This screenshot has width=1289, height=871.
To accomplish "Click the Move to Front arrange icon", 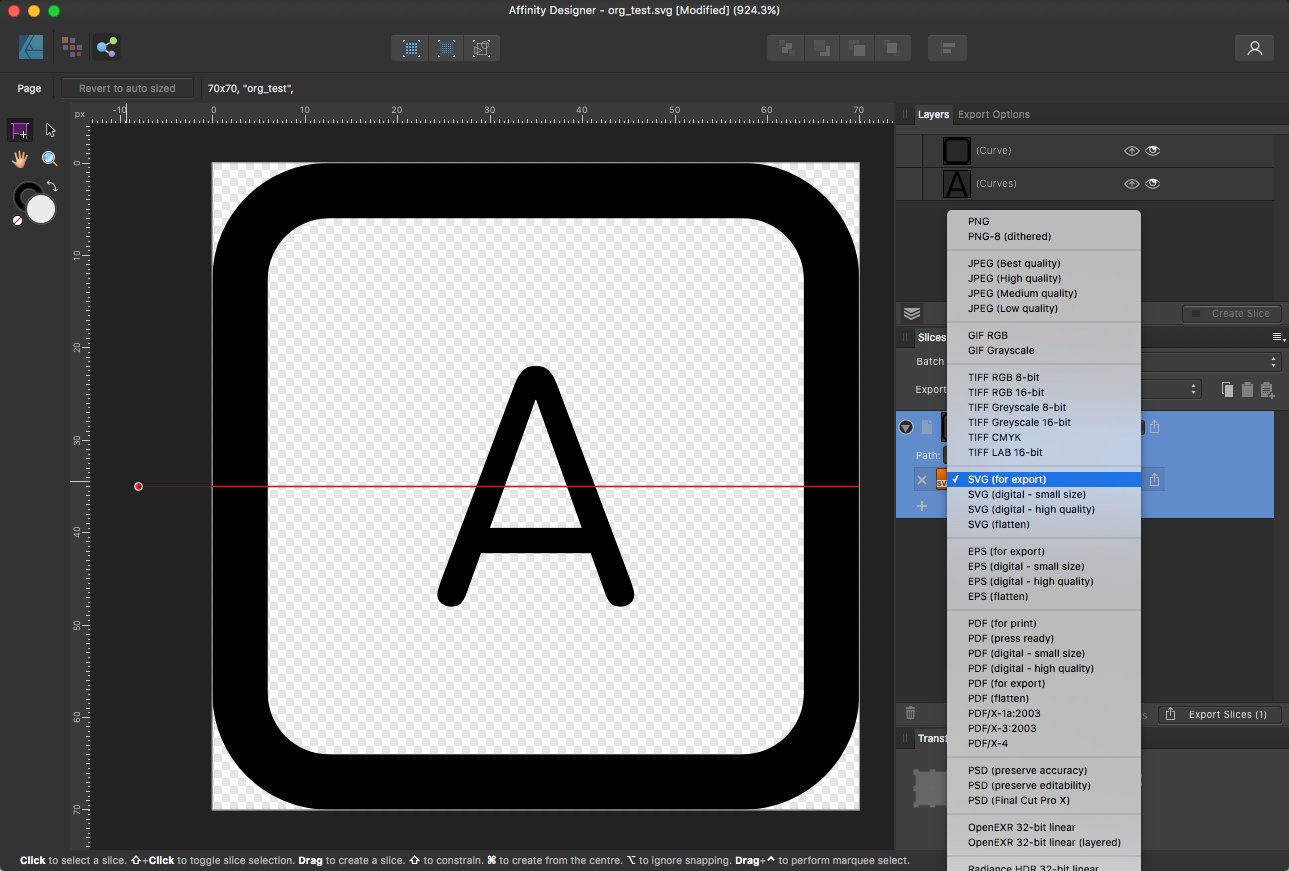I will pos(892,48).
